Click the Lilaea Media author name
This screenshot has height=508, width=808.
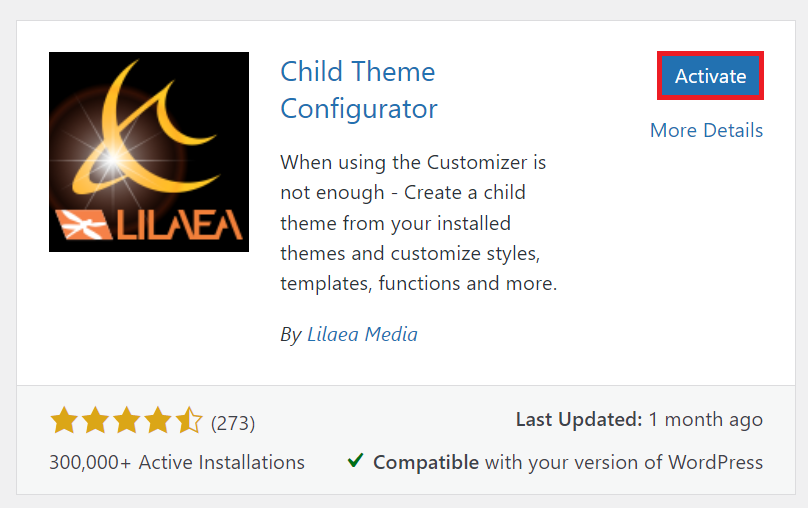tap(361, 334)
